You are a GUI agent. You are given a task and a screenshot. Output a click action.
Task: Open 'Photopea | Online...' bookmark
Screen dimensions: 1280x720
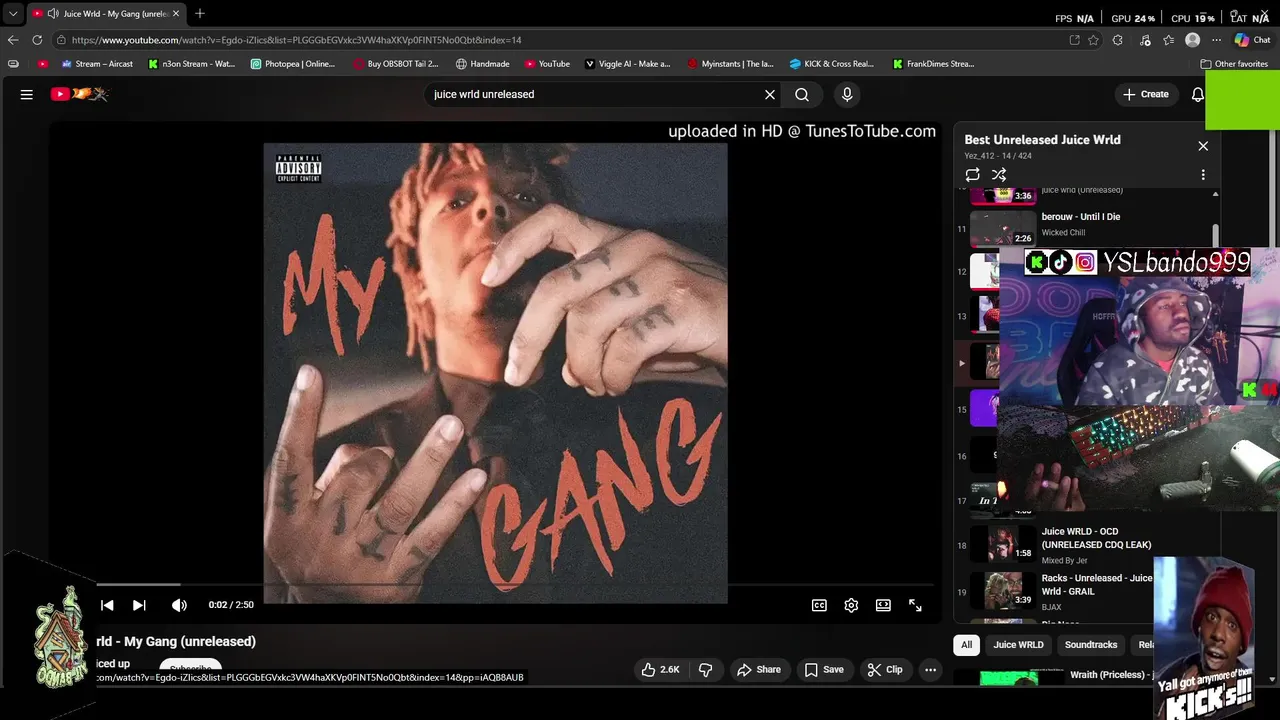click(293, 64)
